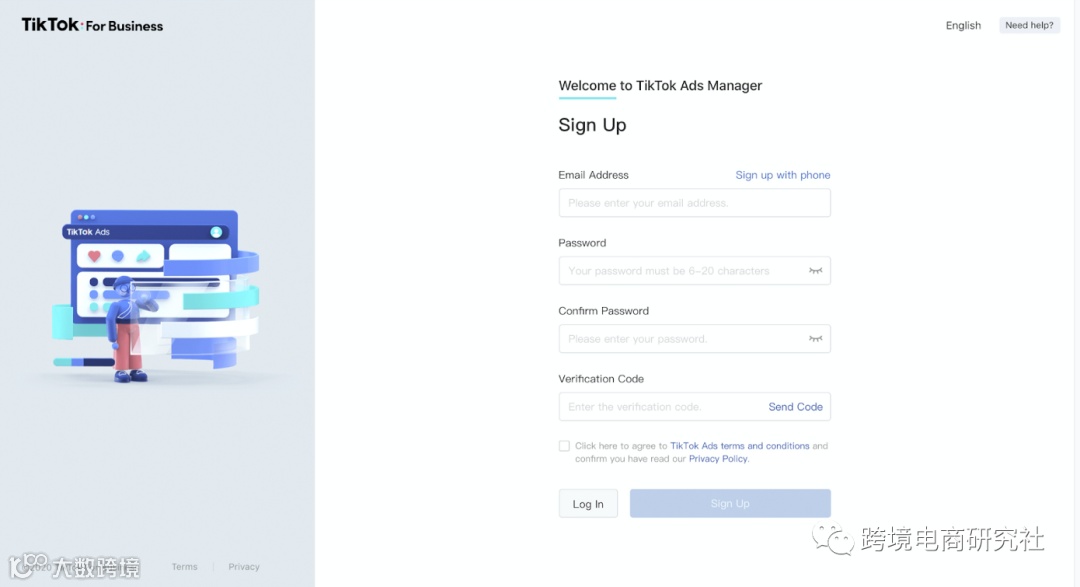
Task: Click the verification code input field
Action: tap(661, 406)
